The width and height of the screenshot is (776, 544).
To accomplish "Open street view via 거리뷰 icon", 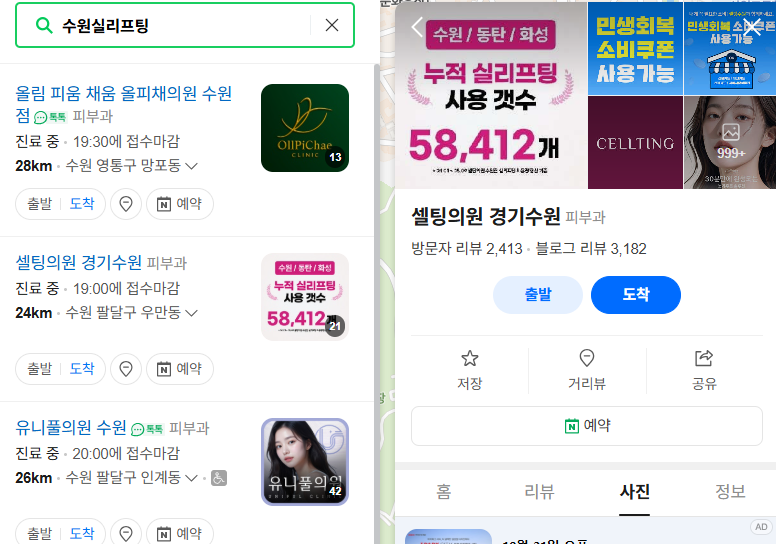I will 586,370.
